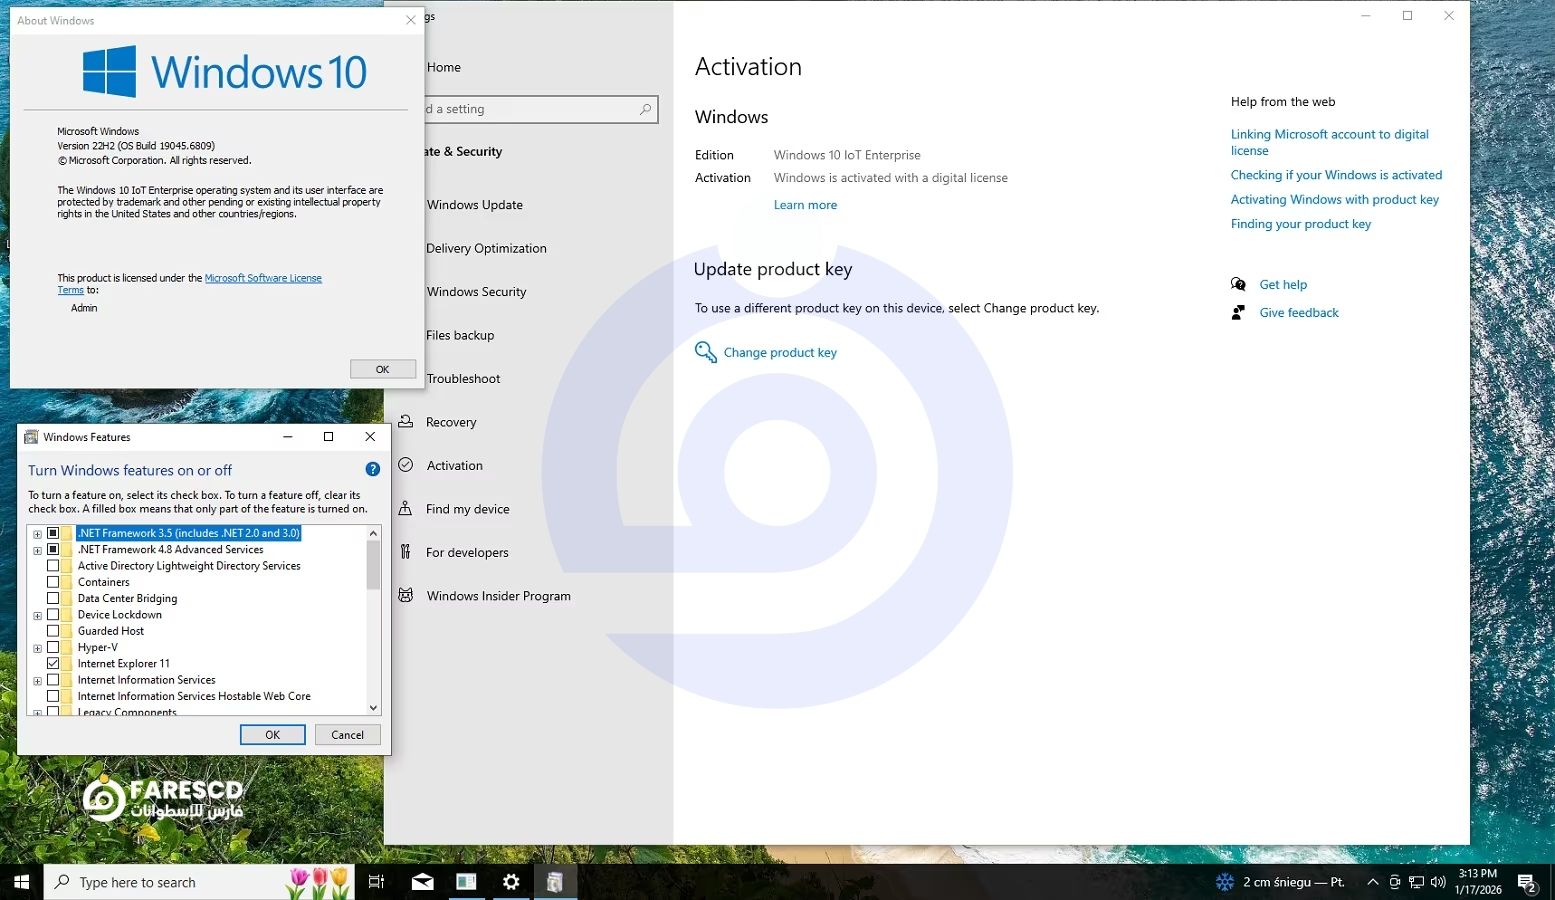The width and height of the screenshot is (1555, 900).
Task: Expand the .NET Framework 3.5 tree node
Action: (37, 534)
